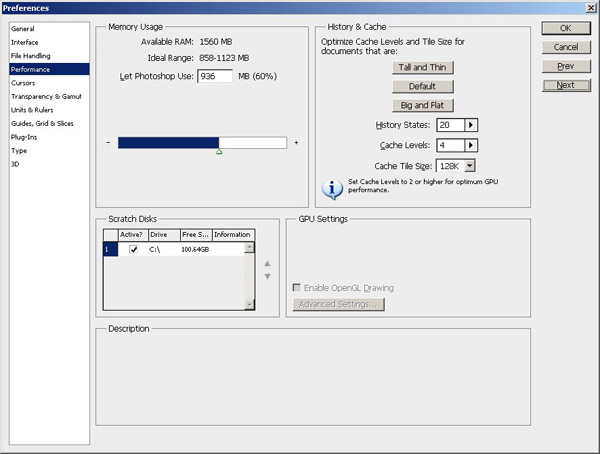Select Performance in the sidebar list
Viewport: 600px width, 454px height.
(49, 69)
